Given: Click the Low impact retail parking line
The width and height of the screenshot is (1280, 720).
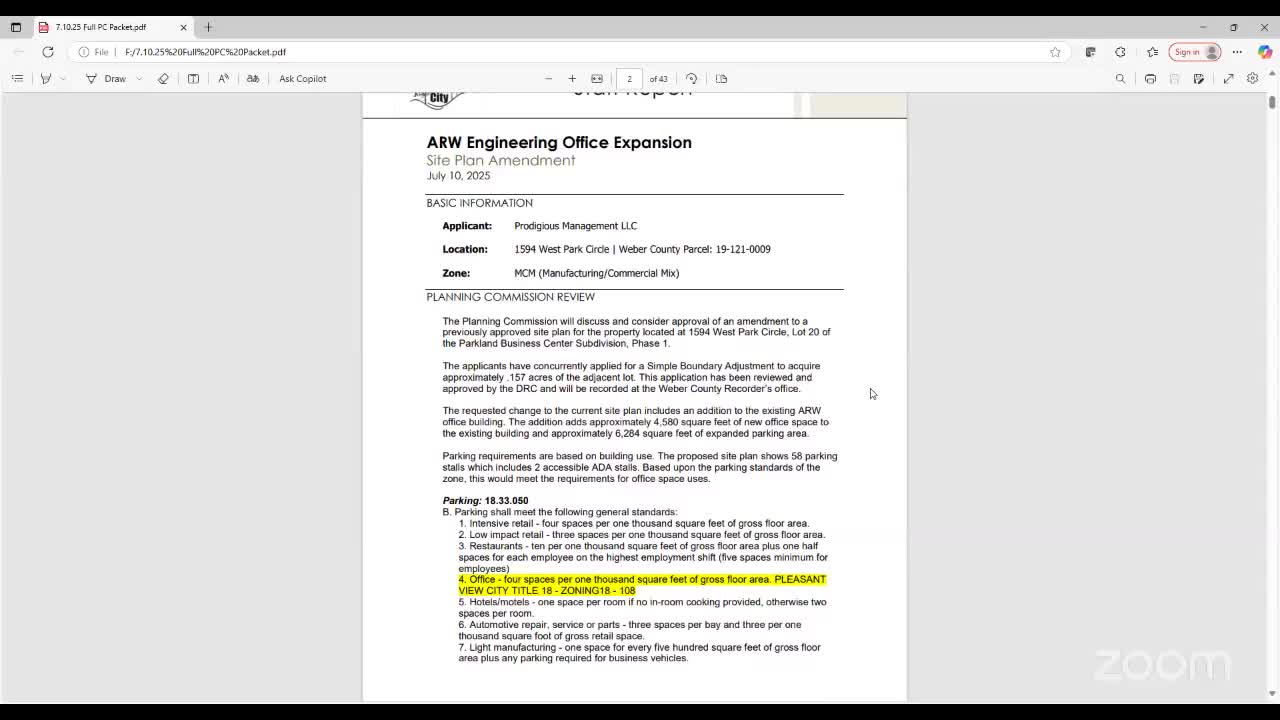Looking at the screenshot, I should (642, 535).
